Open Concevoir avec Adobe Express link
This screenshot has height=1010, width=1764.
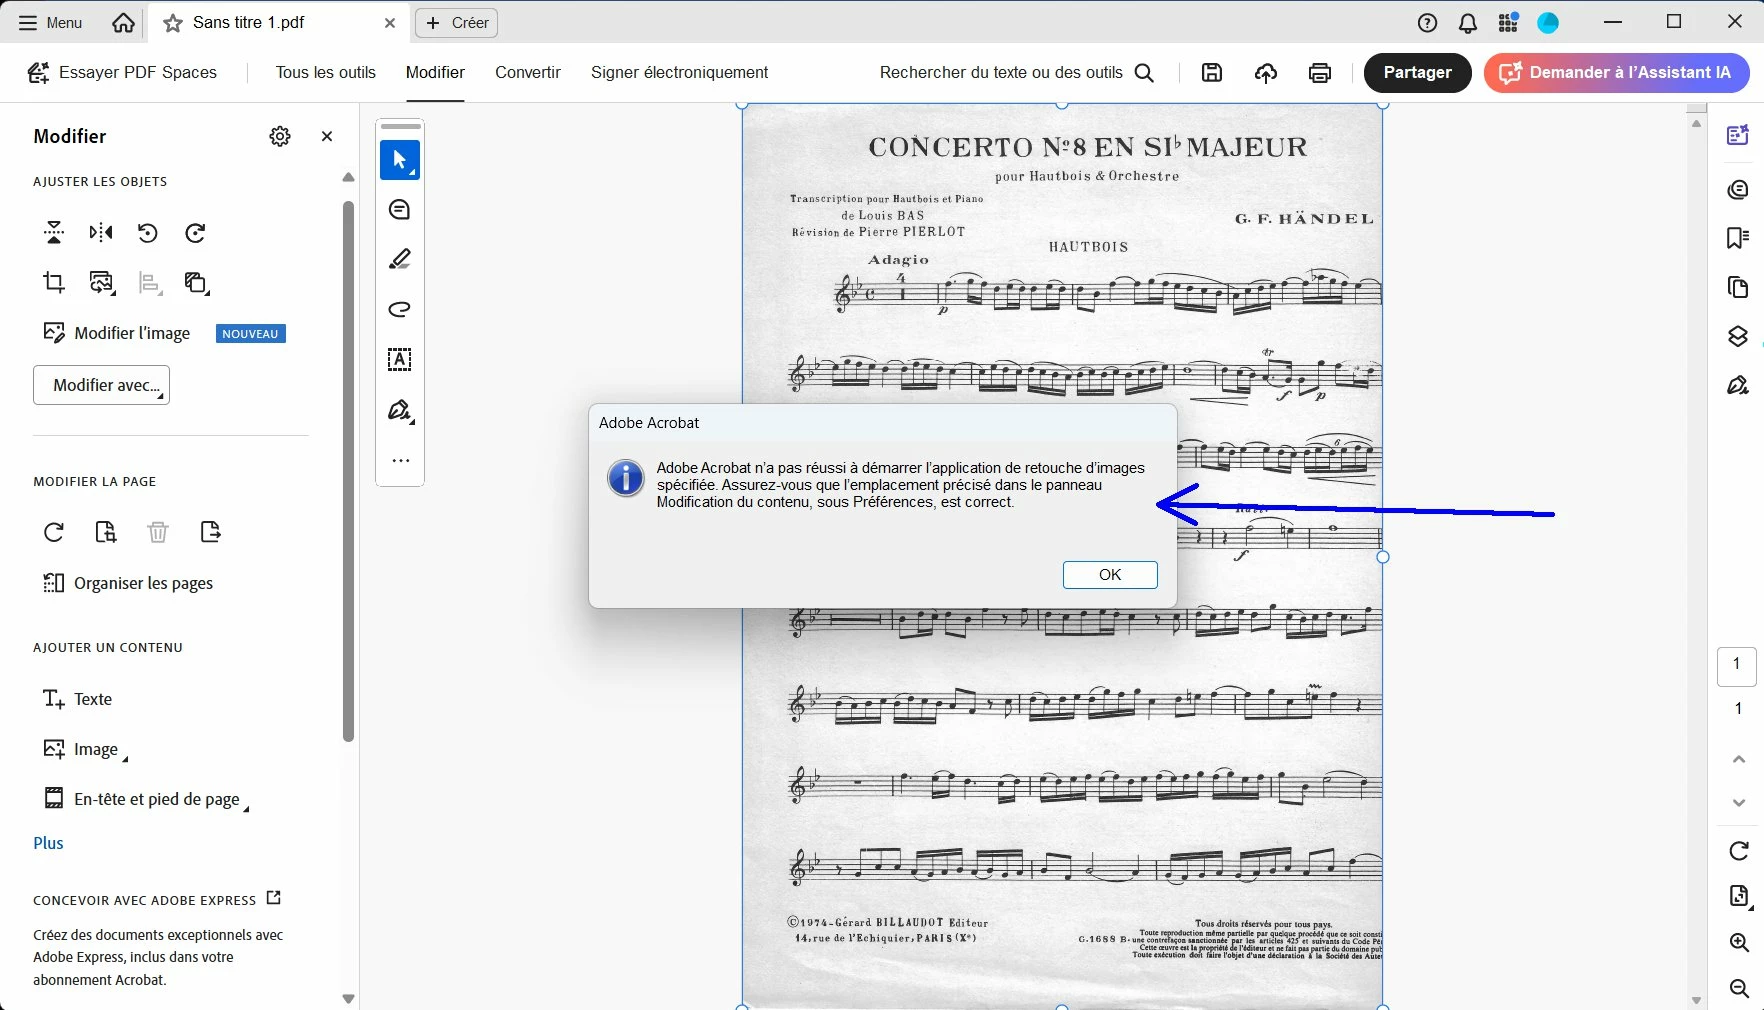pyautogui.click(x=157, y=900)
